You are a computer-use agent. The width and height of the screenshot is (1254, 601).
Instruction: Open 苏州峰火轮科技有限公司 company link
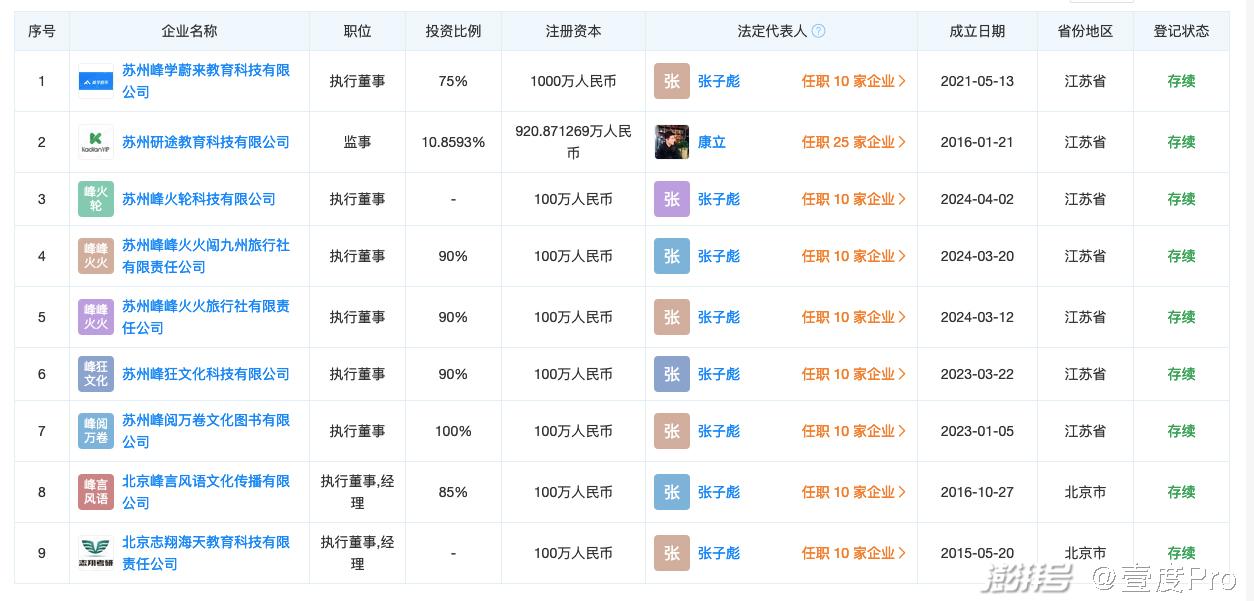coord(199,199)
